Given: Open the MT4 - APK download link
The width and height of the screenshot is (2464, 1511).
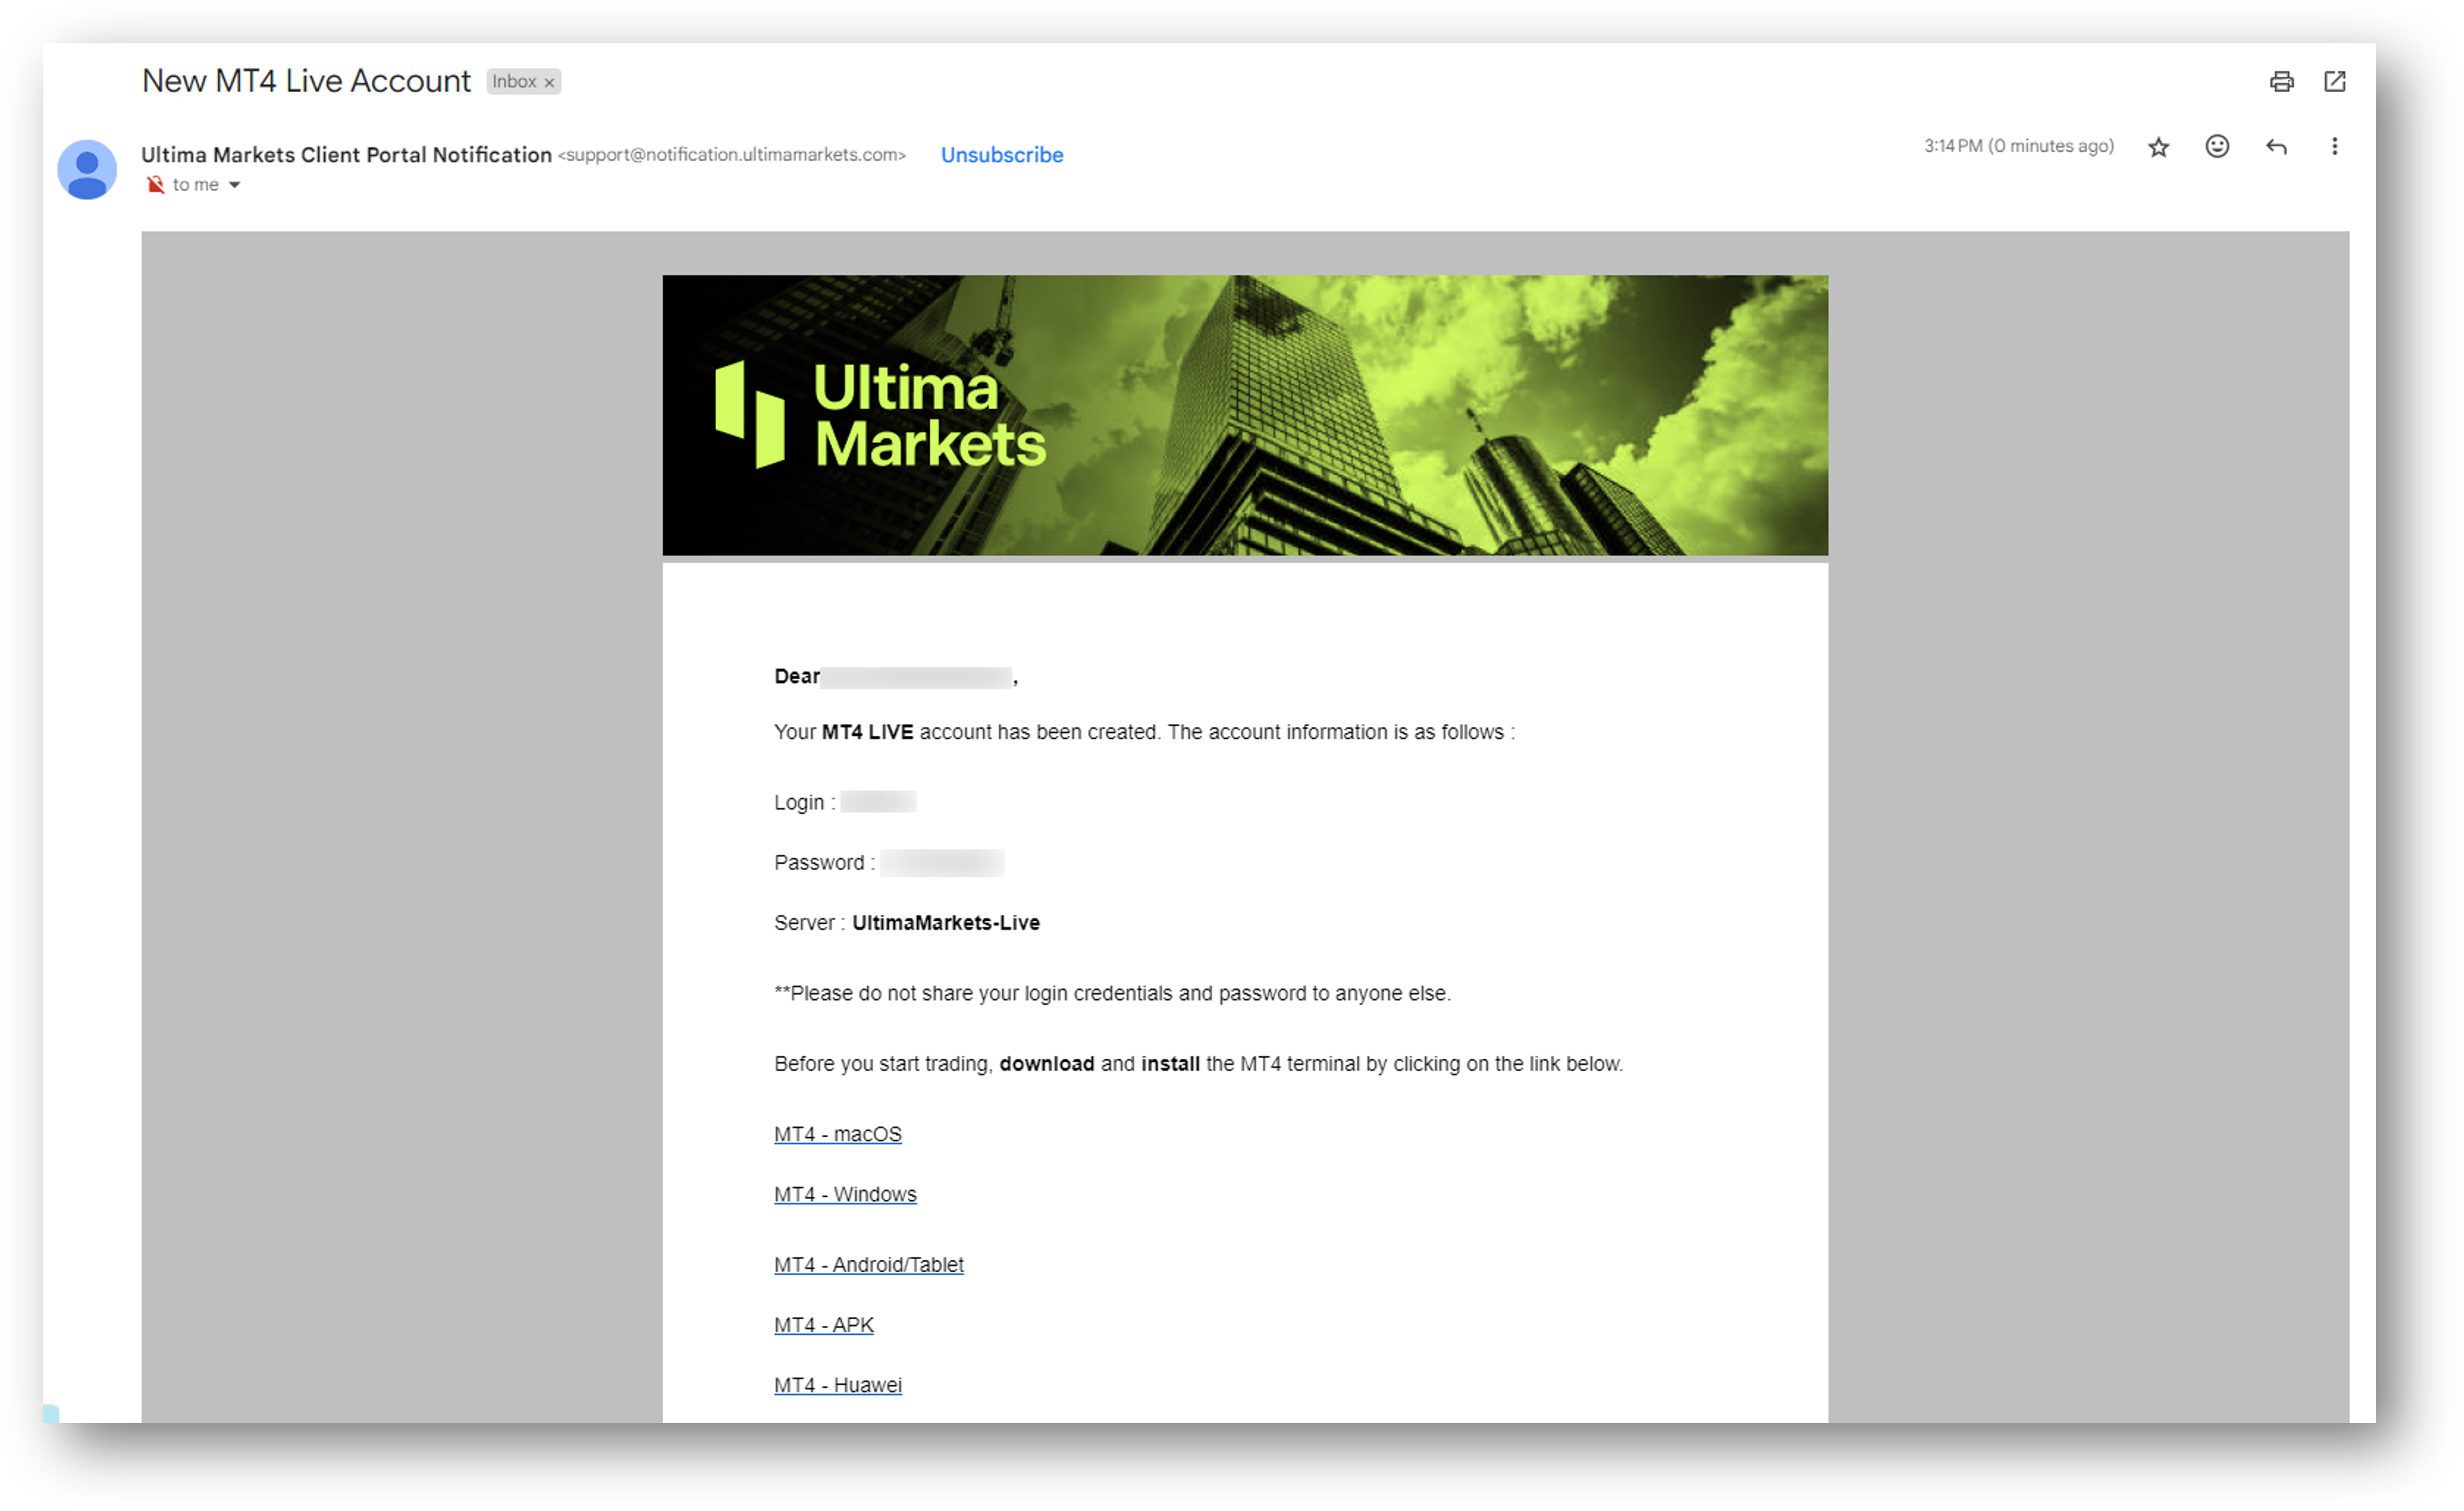Looking at the screenshot, I should tap(823, 1324).
